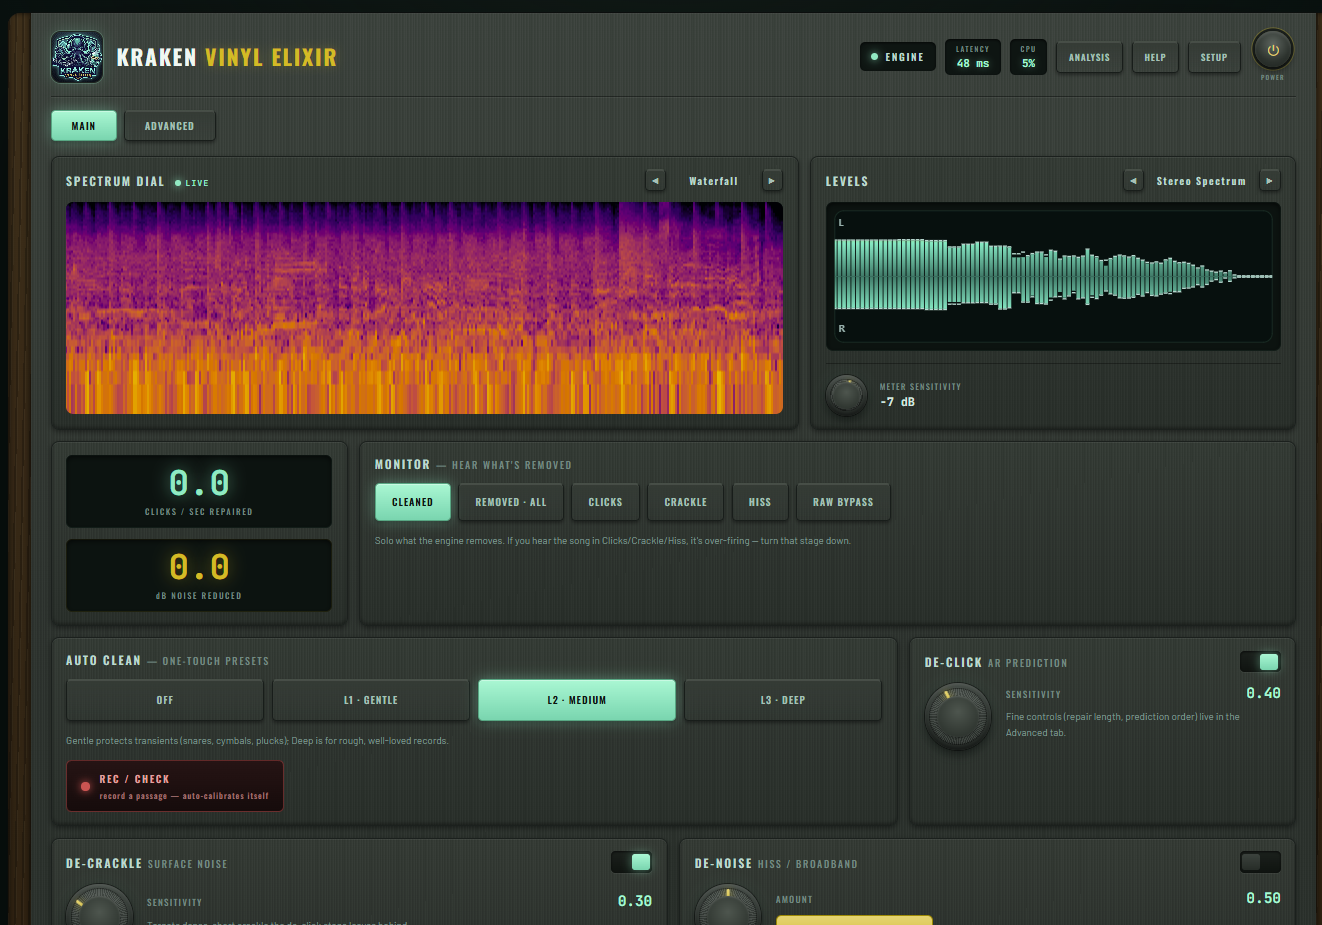Monitor the Cleaned signal
1322x925 pixels.
click(x=413, y=502)
